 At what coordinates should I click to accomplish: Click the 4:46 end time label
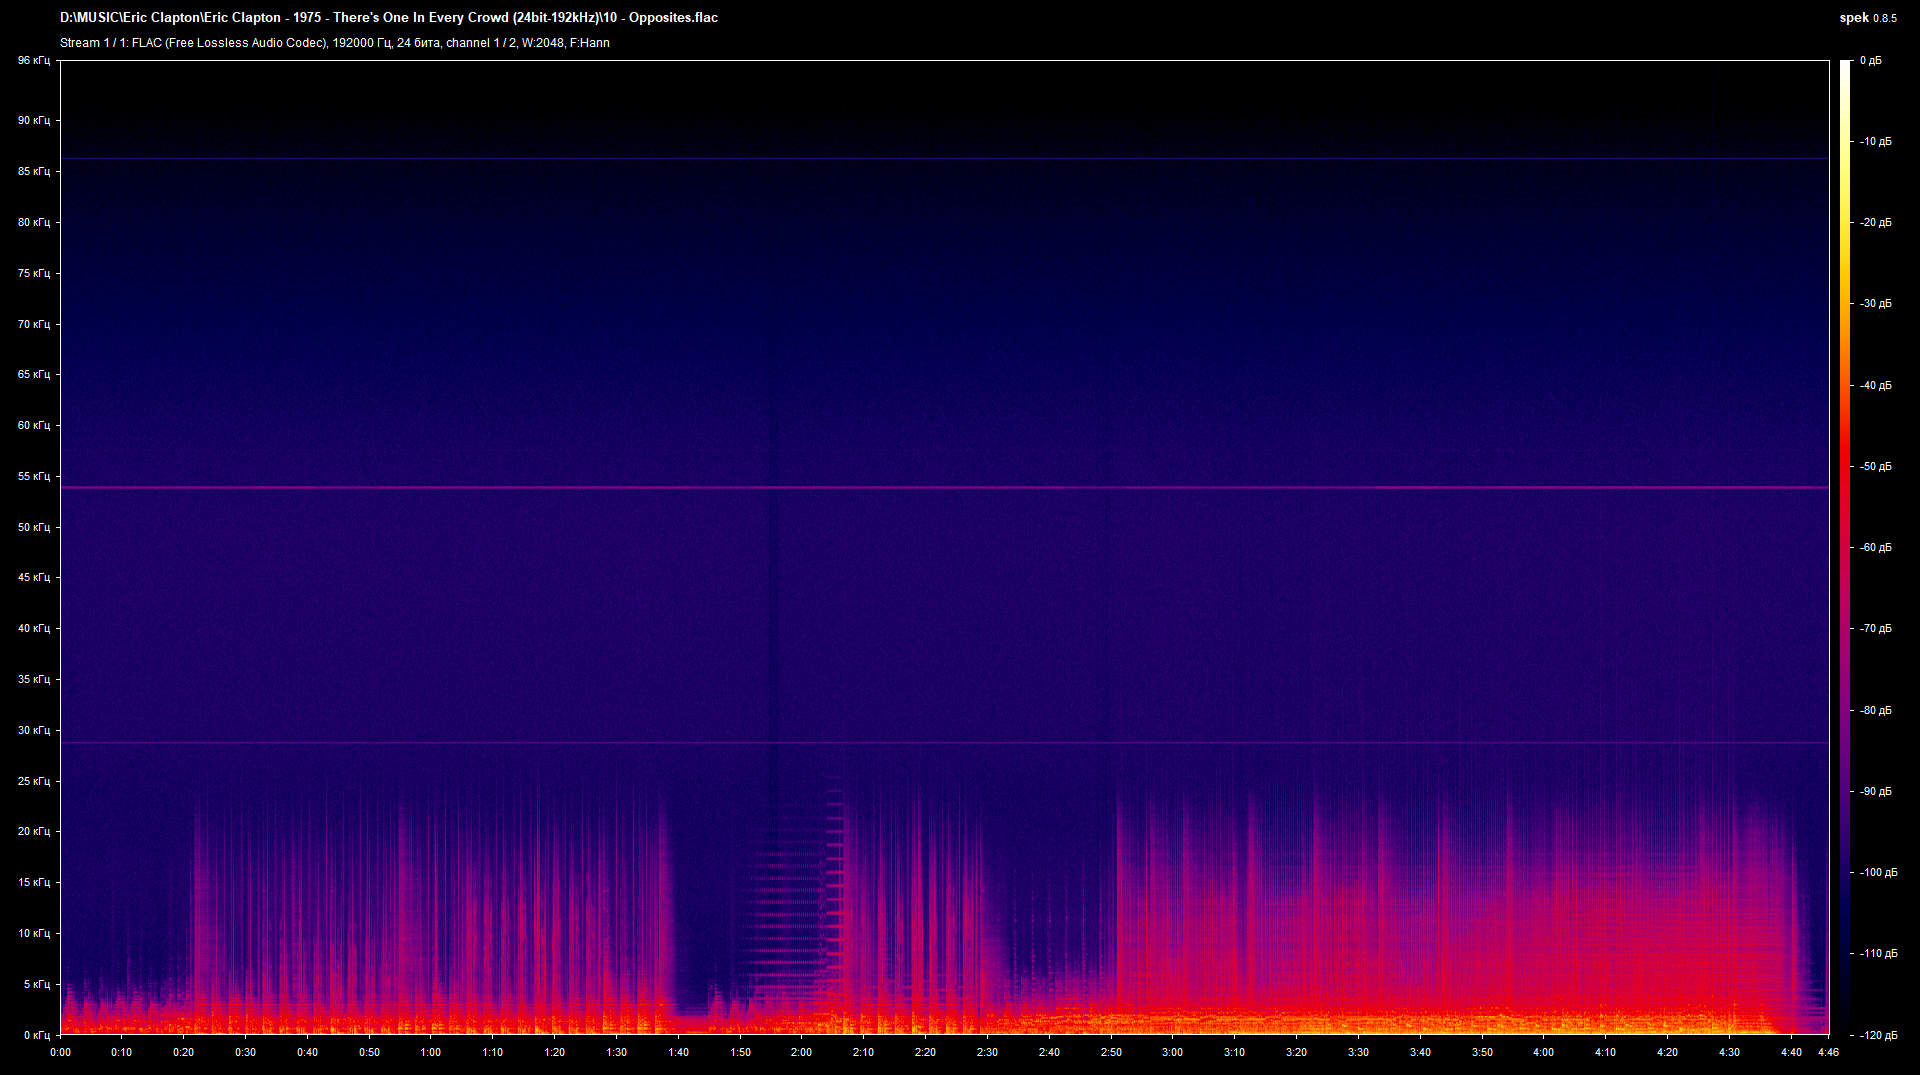[x=1828, y=1052]
